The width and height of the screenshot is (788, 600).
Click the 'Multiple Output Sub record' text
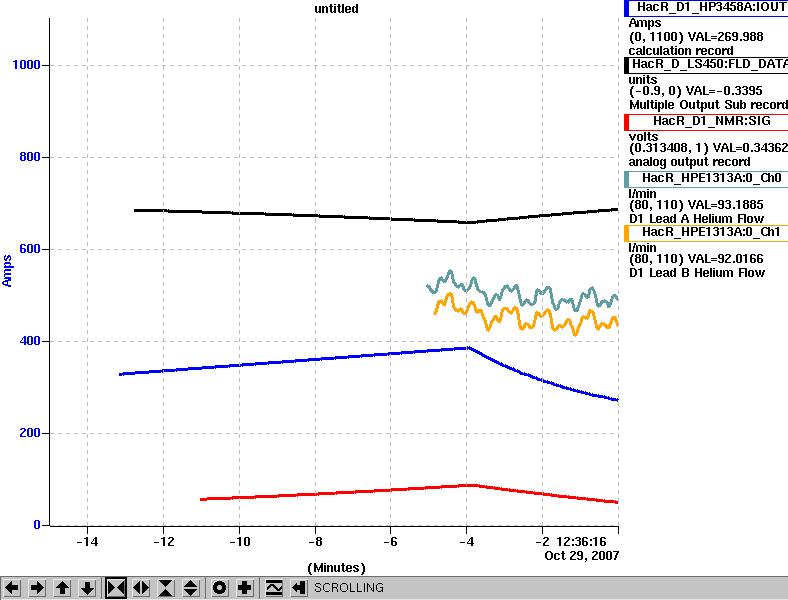pos(709,105)
